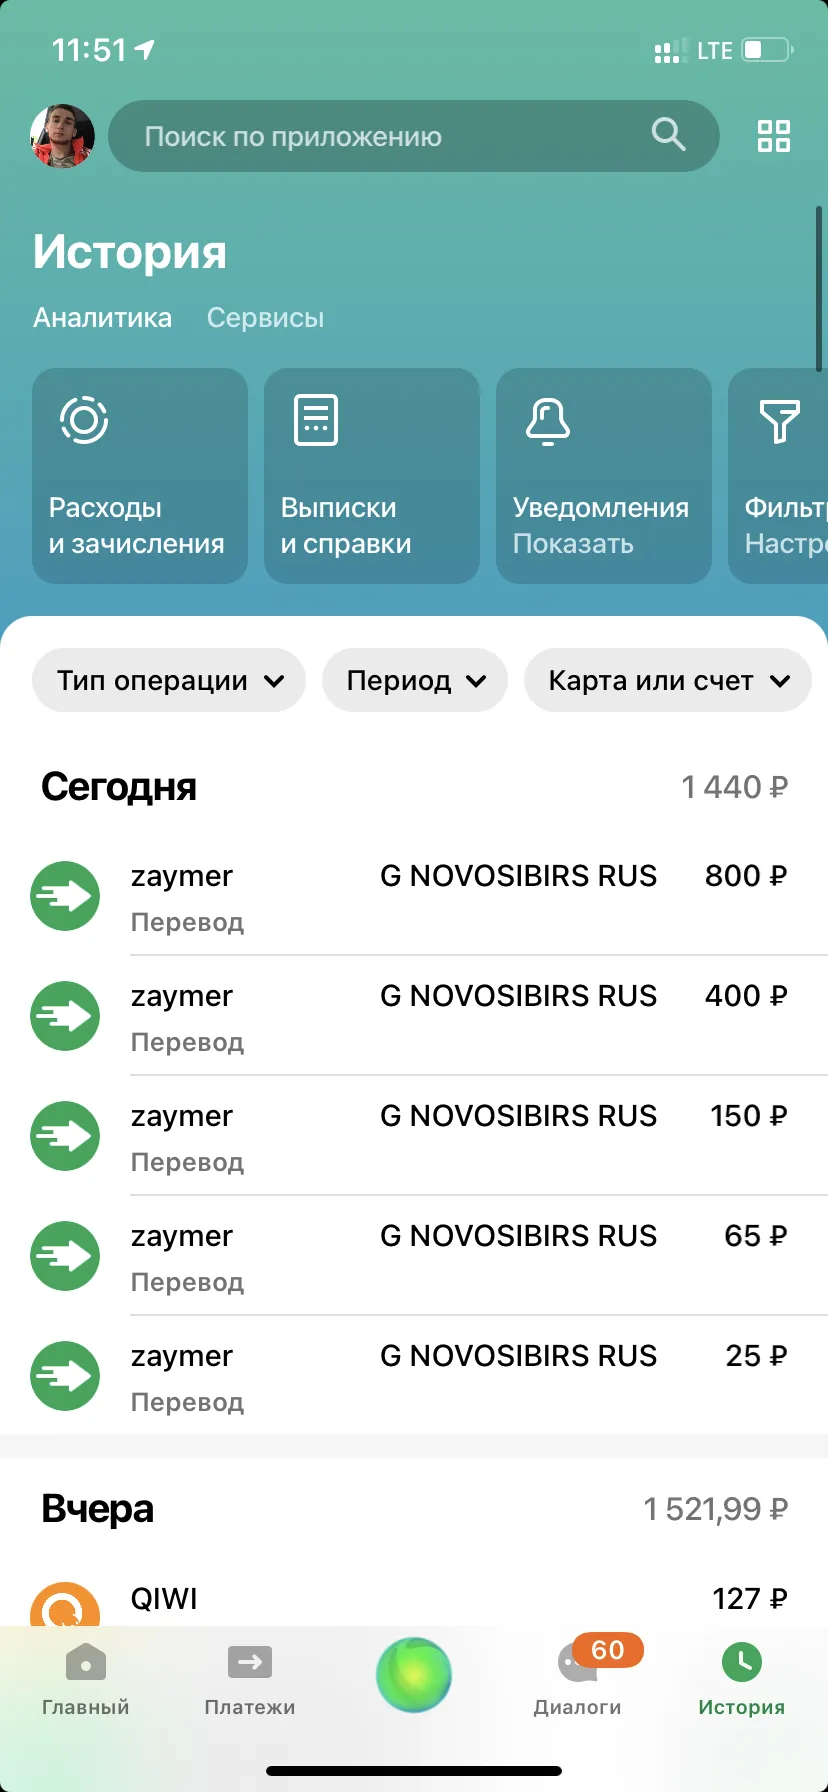828x1792 pixels.
Task: Switch to Платежи tab
Action: (x=250, y=1678)
